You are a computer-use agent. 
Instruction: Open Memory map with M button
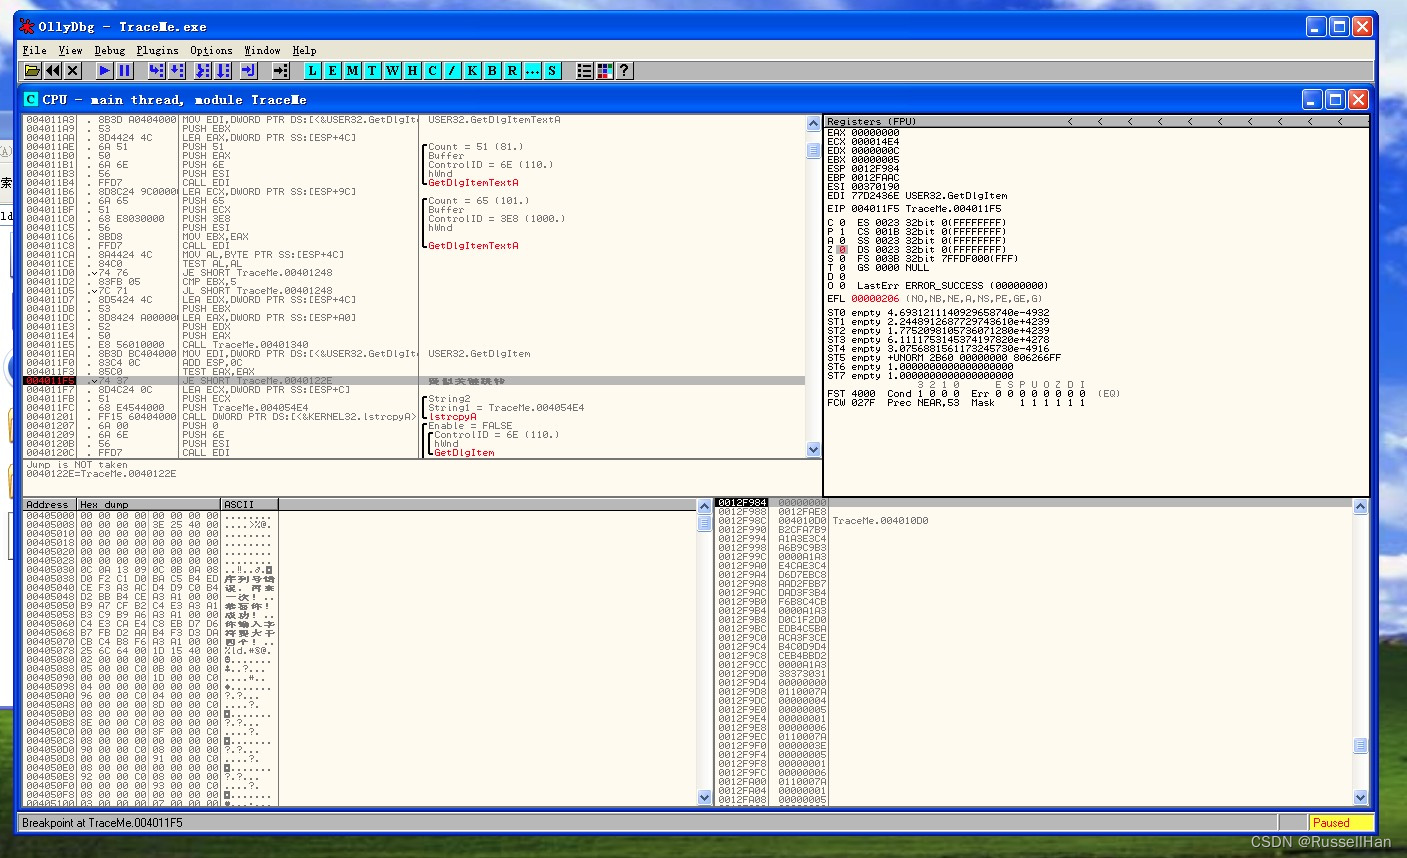(352, 71)
